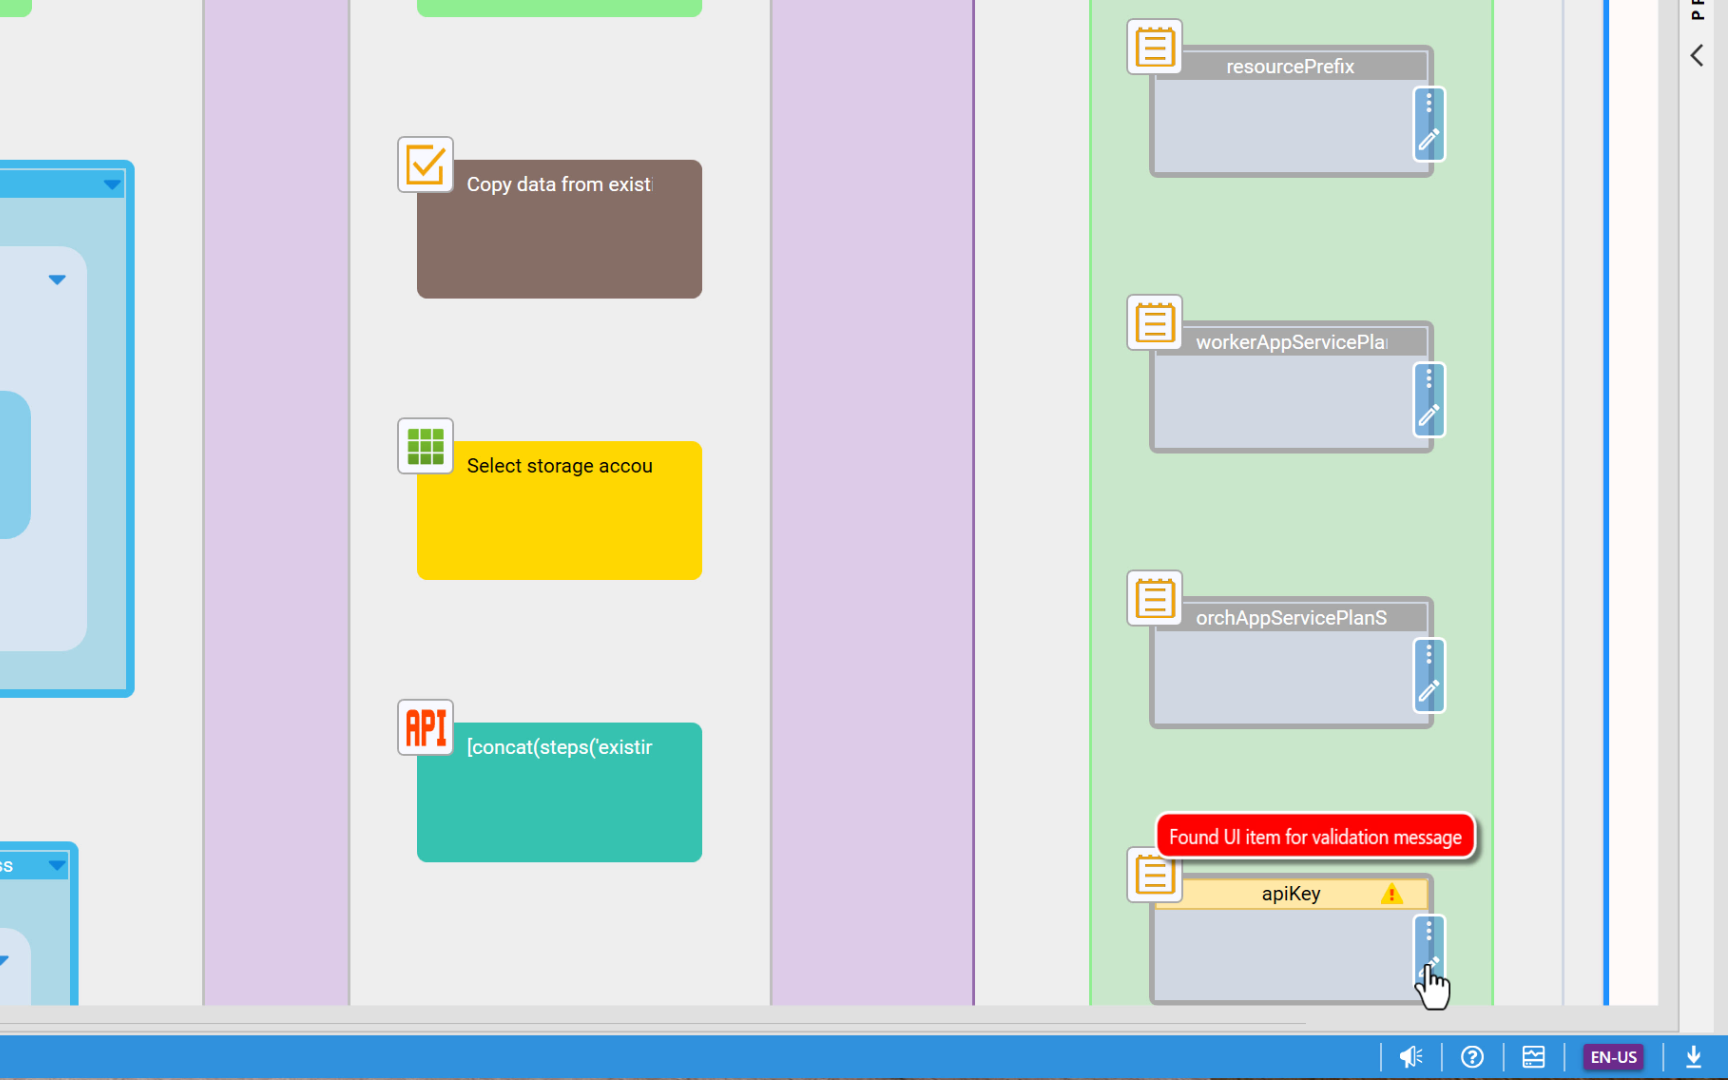Click the pencil icon on orchAppServicePlanS node
Image resolution: width=1728 pixels, height=1080 pixels.
(x=1429, y=691)
